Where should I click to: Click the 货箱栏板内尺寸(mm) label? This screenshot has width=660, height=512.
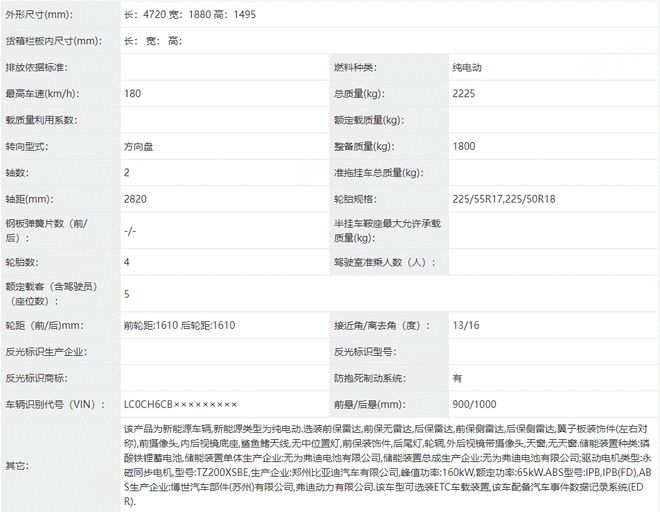[53, 41]
